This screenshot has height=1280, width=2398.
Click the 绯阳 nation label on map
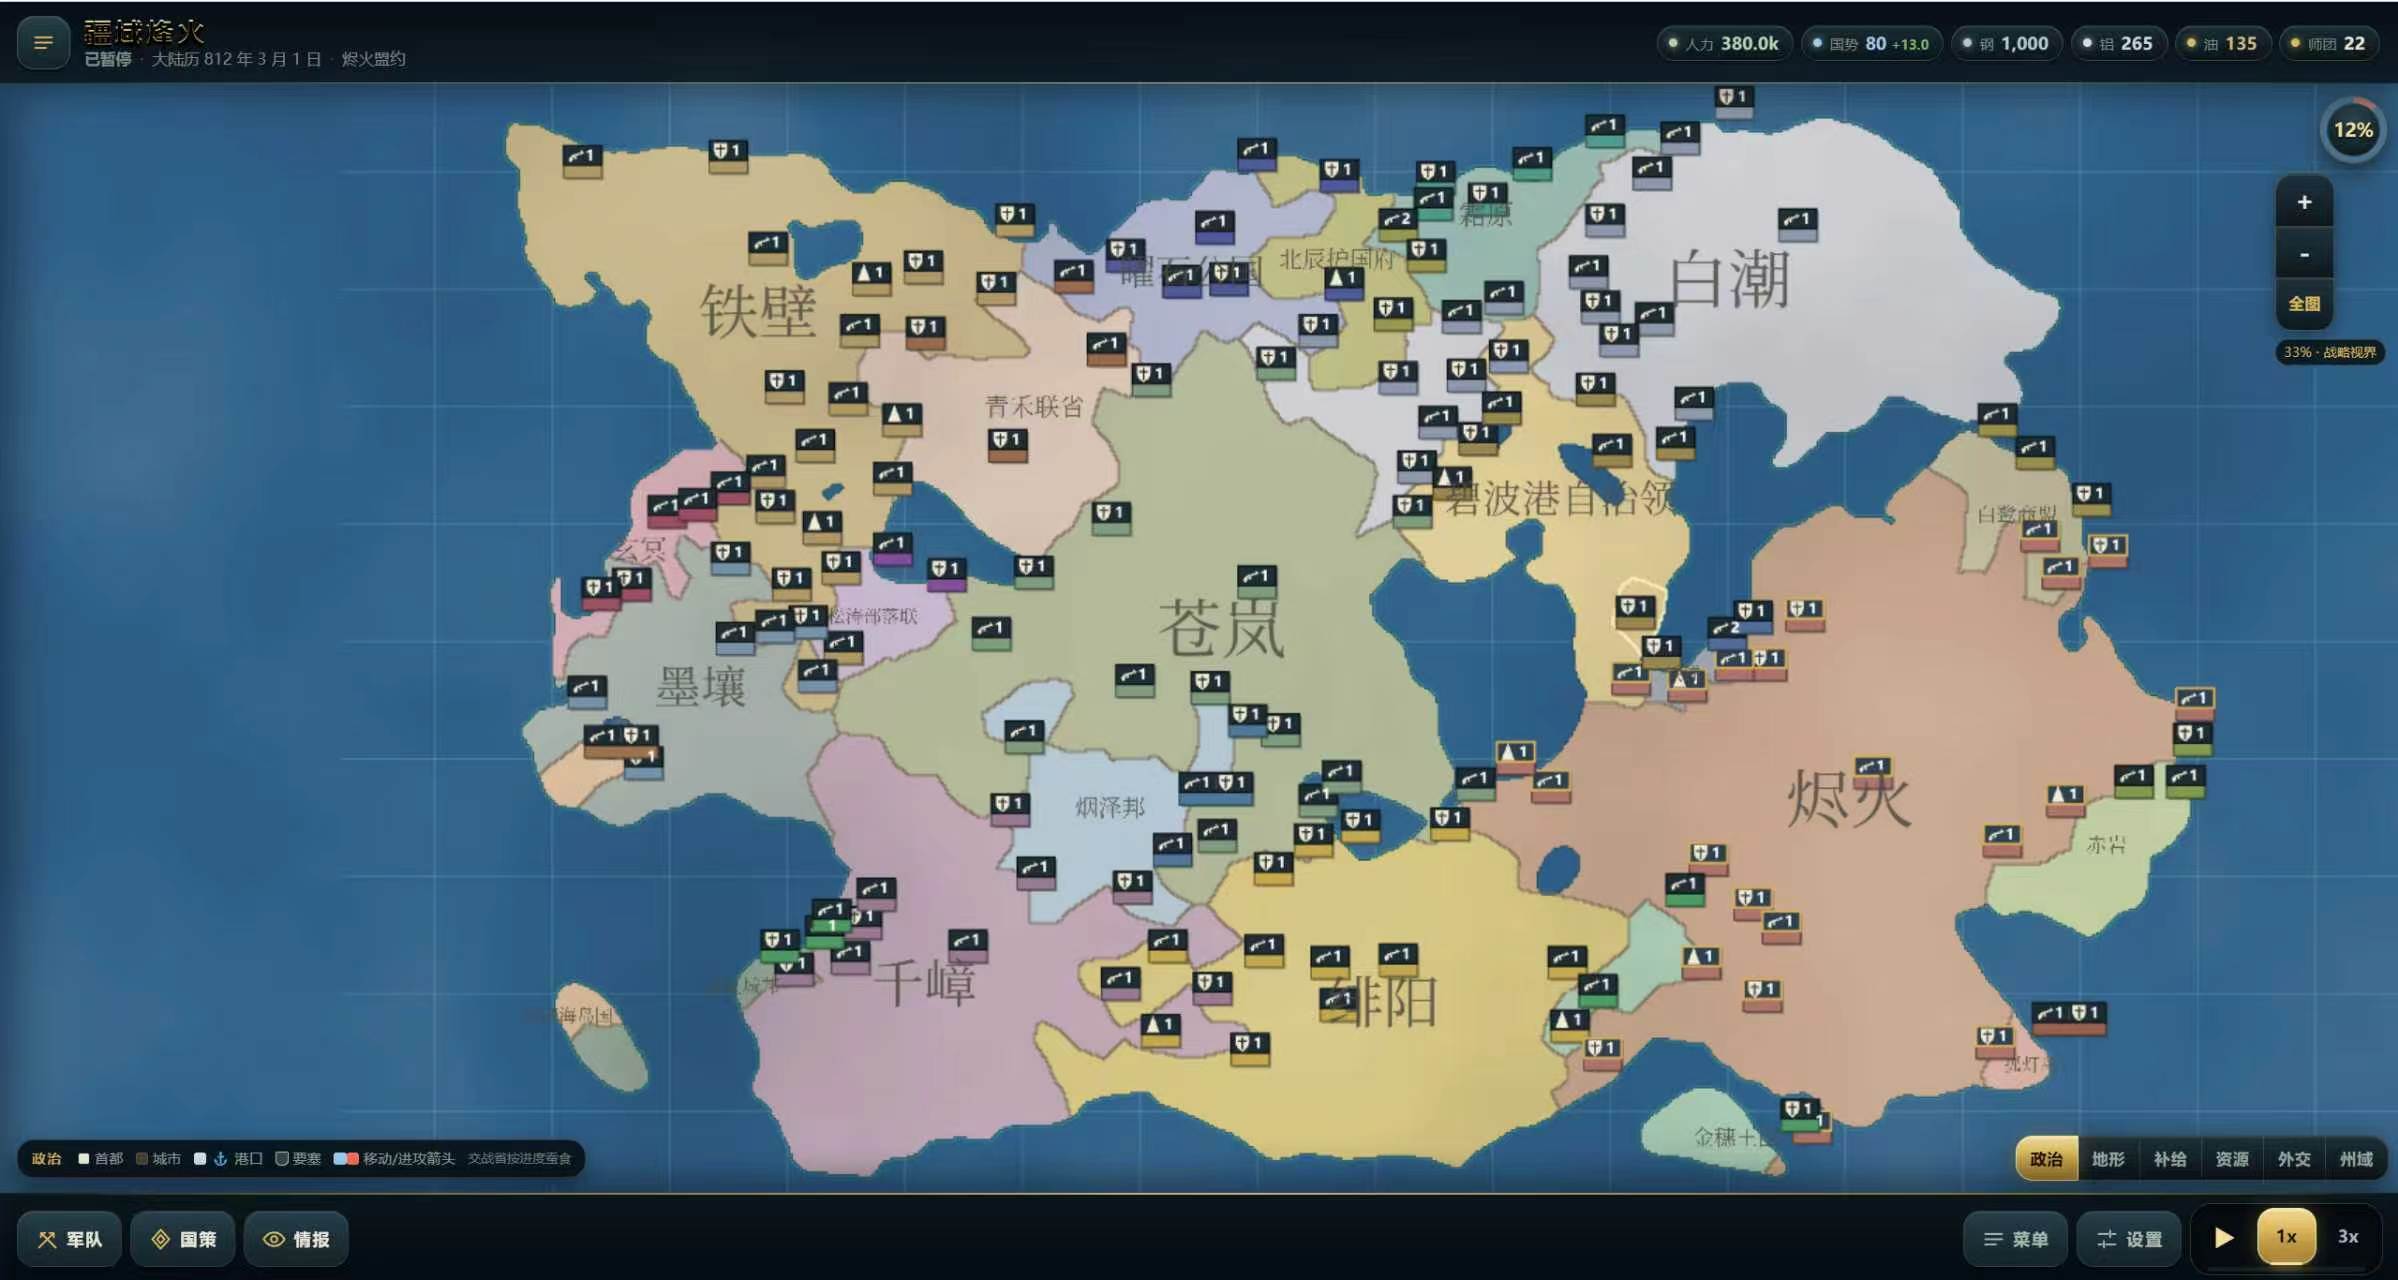point(1382,1000)
